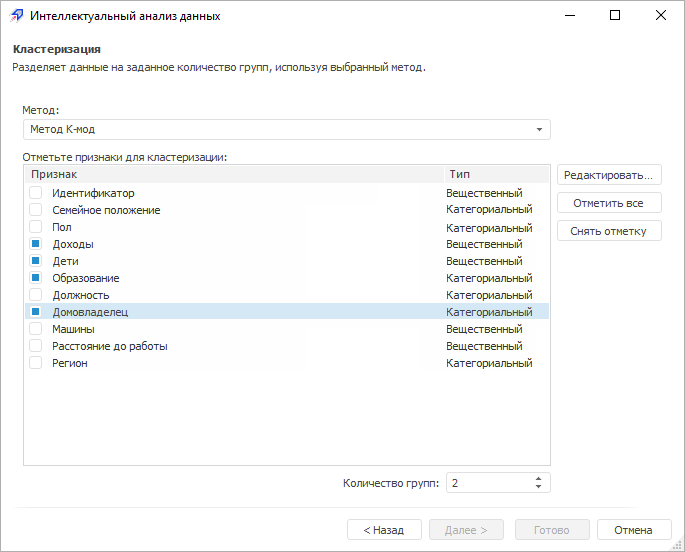This screenshot has height=552, width=685.
Task: Toggle the Машины checkbox
Action: (35, 329)
